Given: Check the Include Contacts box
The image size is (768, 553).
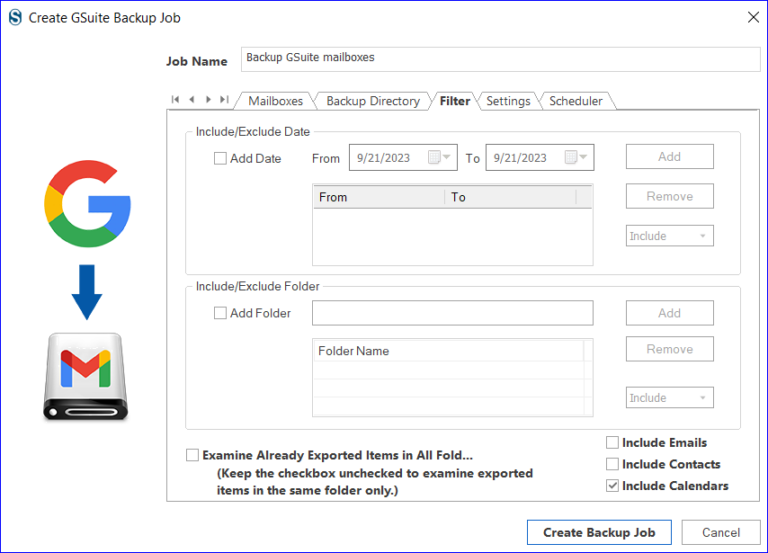Looking at the screenshot, I should click(x=612, y=464).
